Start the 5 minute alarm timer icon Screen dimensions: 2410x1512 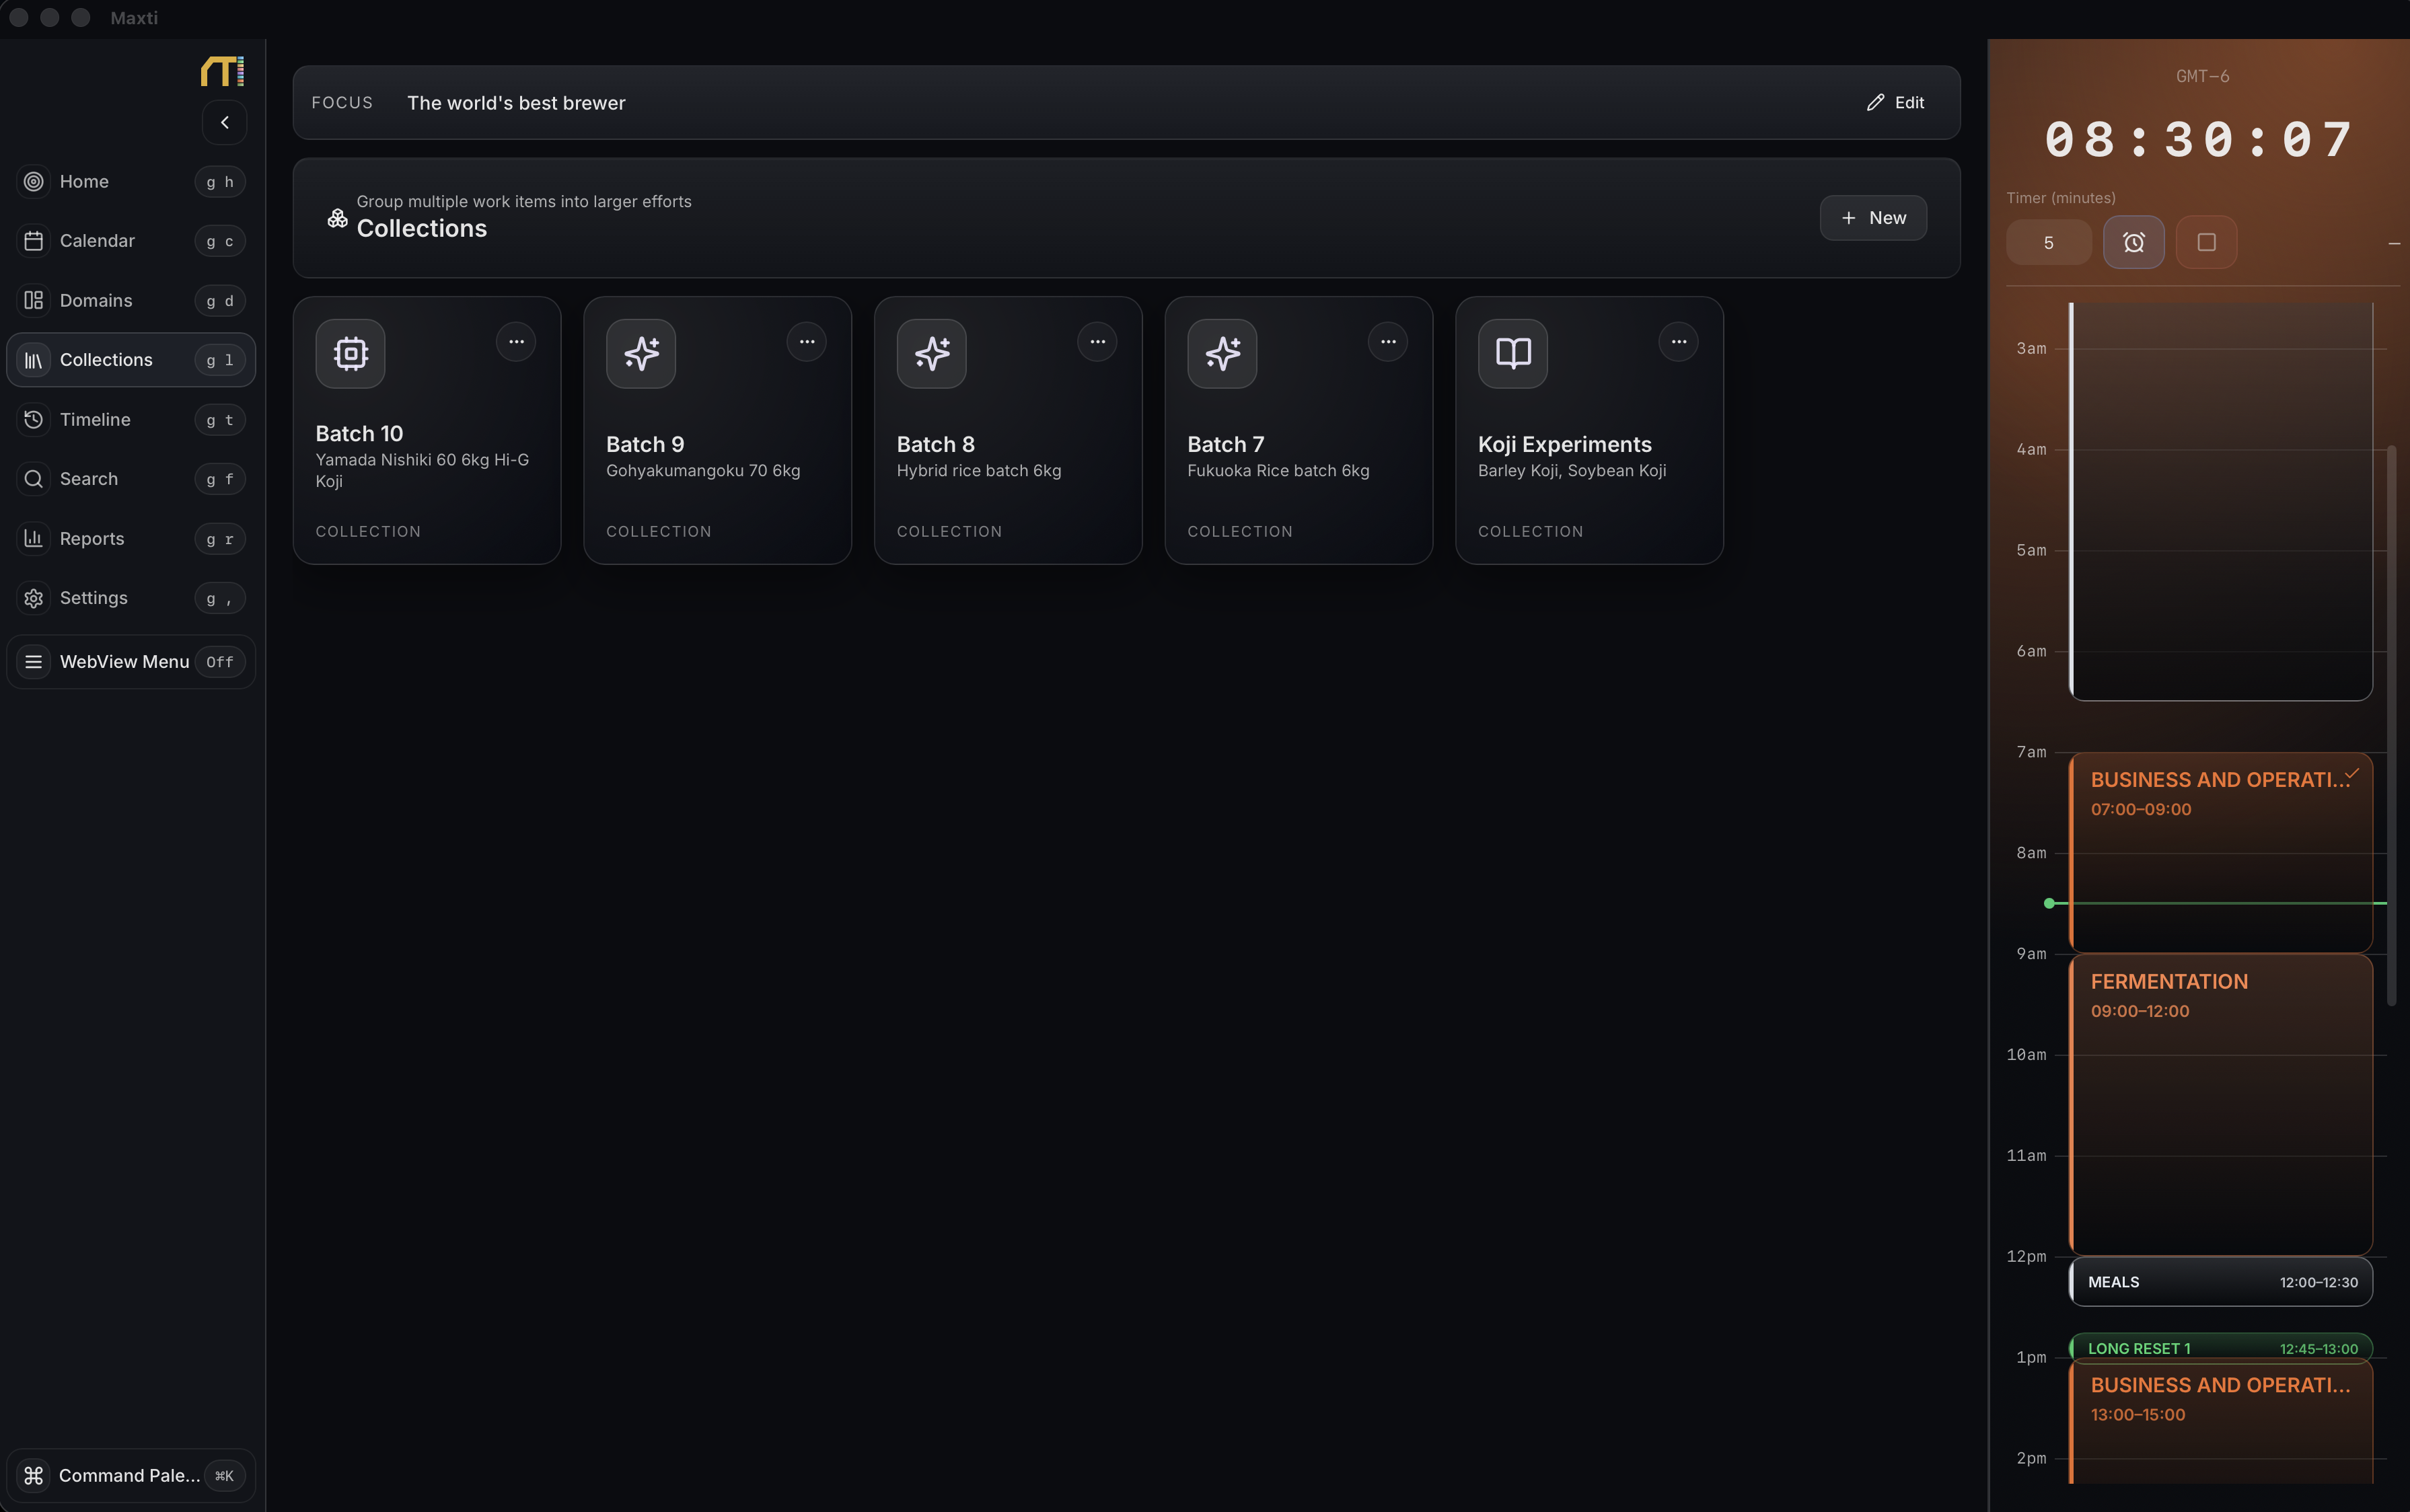2133,242
